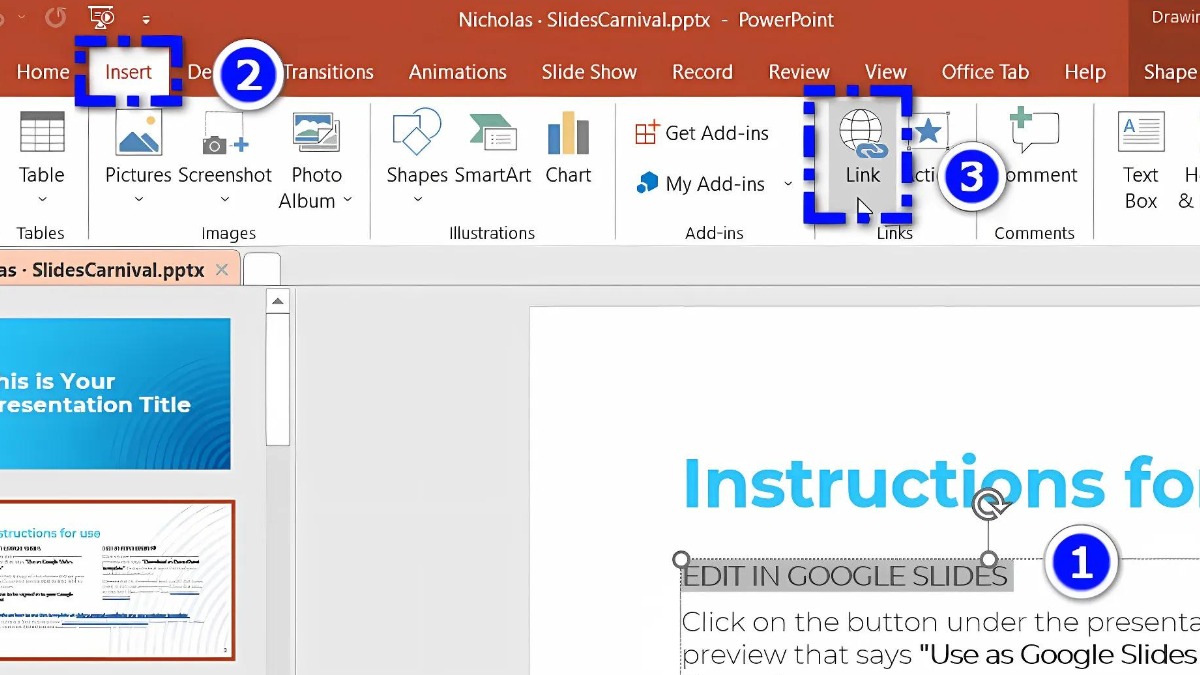Screen dimensions: 1200x675
Task: Click the Redo circular arrow icon
Action: click(x=56, y=17)
